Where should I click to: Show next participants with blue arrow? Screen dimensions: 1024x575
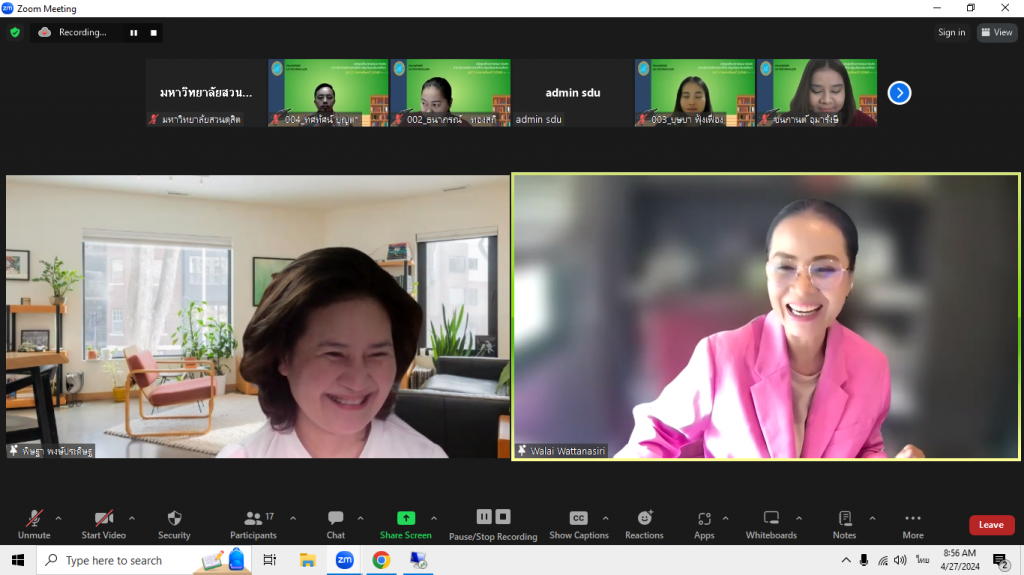(899, 93)
